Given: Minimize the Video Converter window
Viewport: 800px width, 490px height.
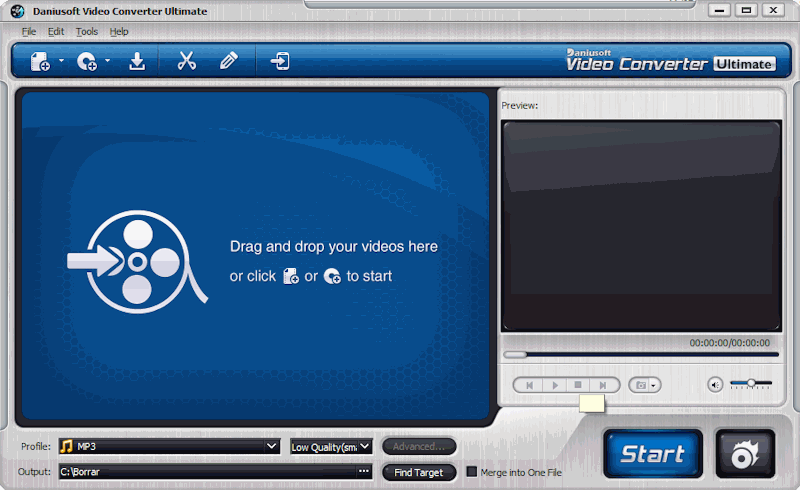Looking at the screenshot, I should pos(719,10).
